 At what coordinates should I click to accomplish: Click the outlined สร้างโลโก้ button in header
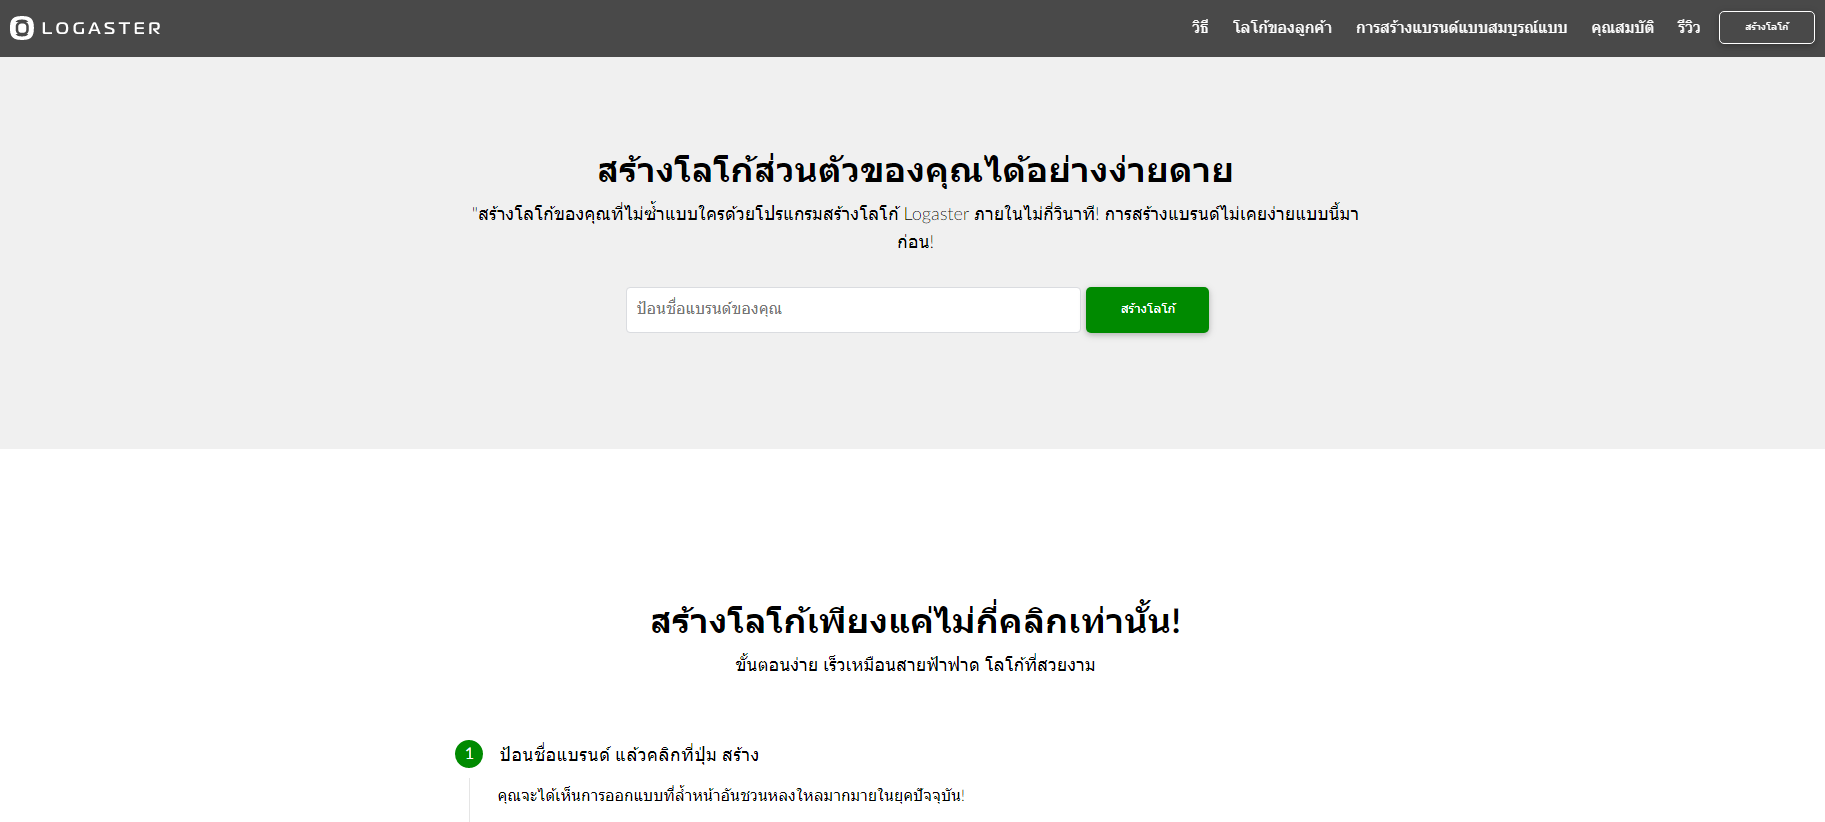click(x=1766, y=28)
